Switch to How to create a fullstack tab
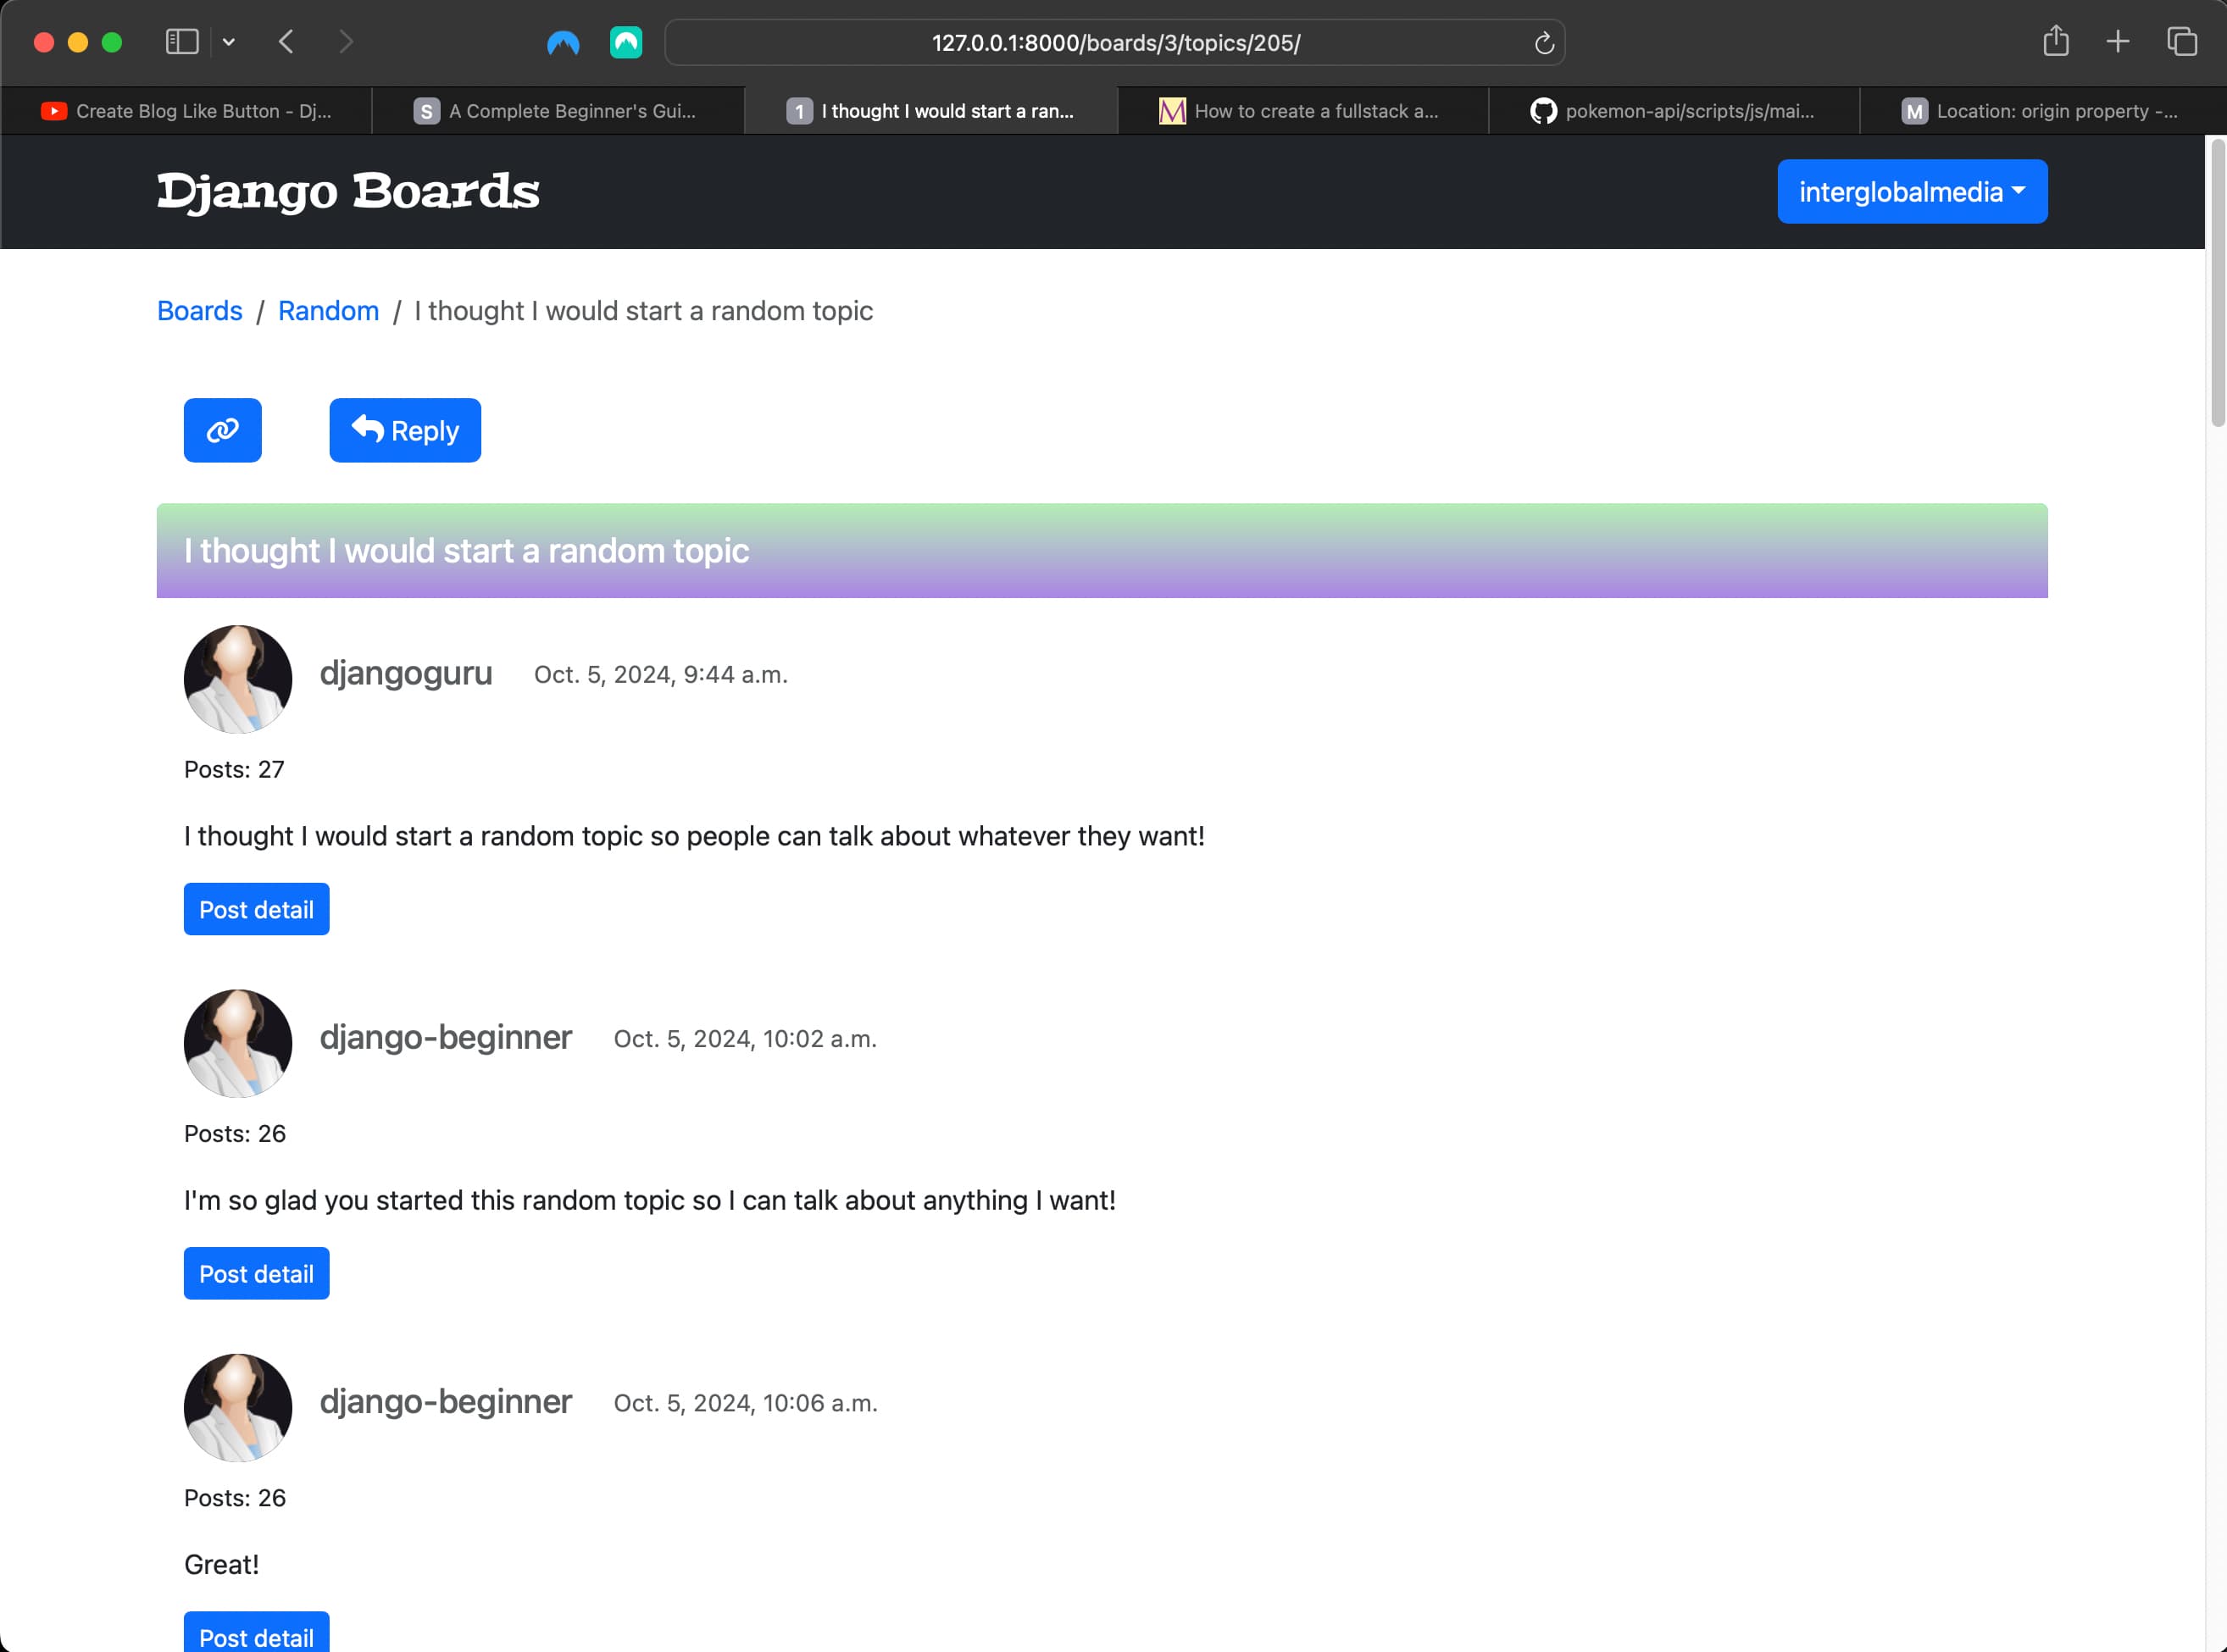Screen dimensions: 2227x1652 point(1302,111)
